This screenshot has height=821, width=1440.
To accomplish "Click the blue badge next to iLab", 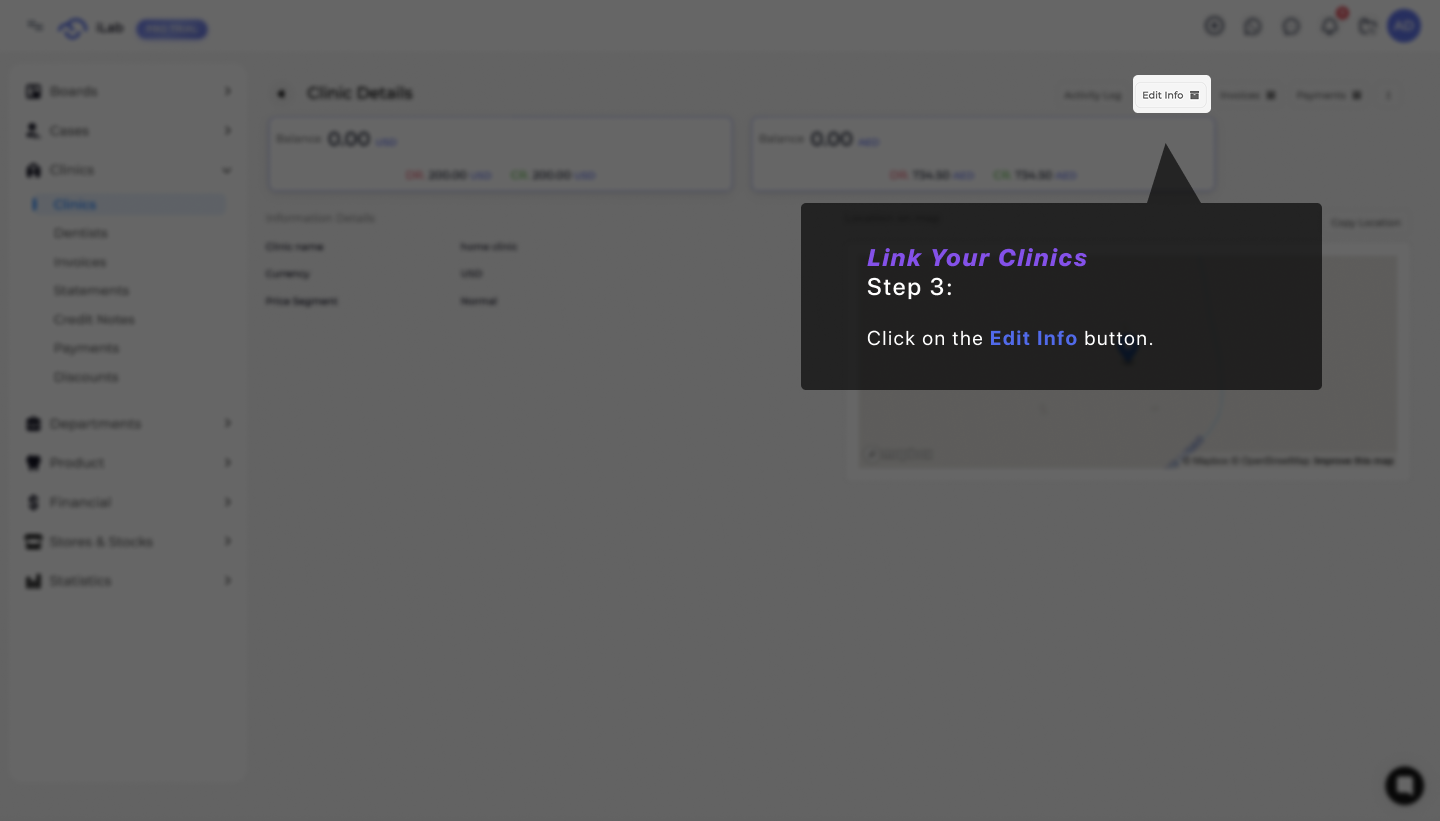I will click(x=172, y=29).
